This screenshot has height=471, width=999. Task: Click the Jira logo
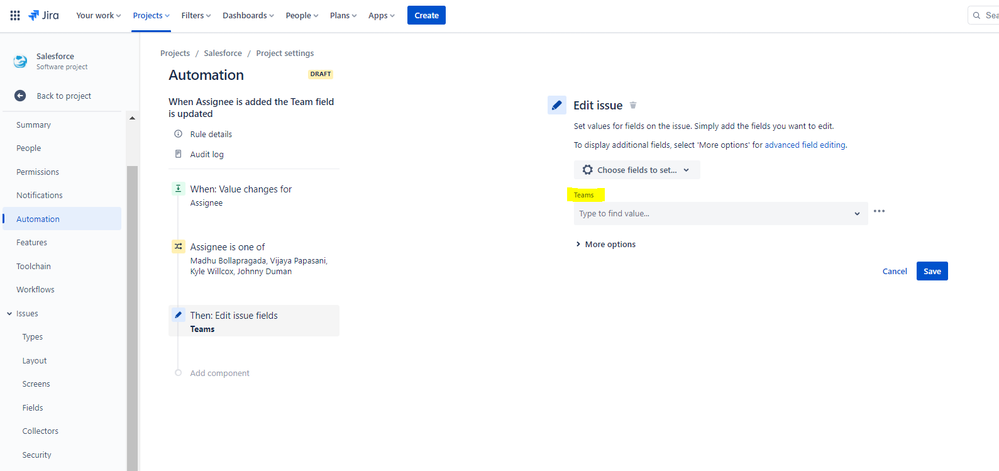[43, 15]
